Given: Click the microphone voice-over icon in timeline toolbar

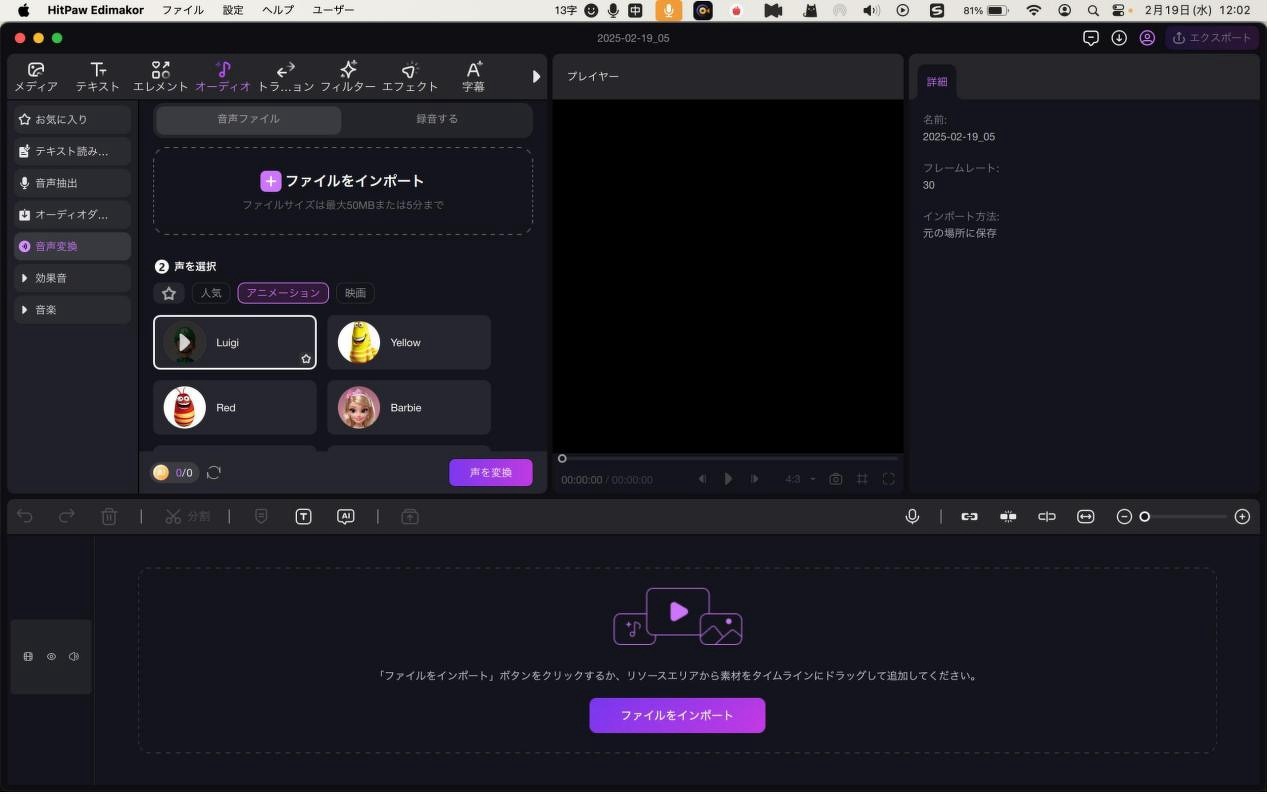Looking at the screenshot, I should point(914,518).
